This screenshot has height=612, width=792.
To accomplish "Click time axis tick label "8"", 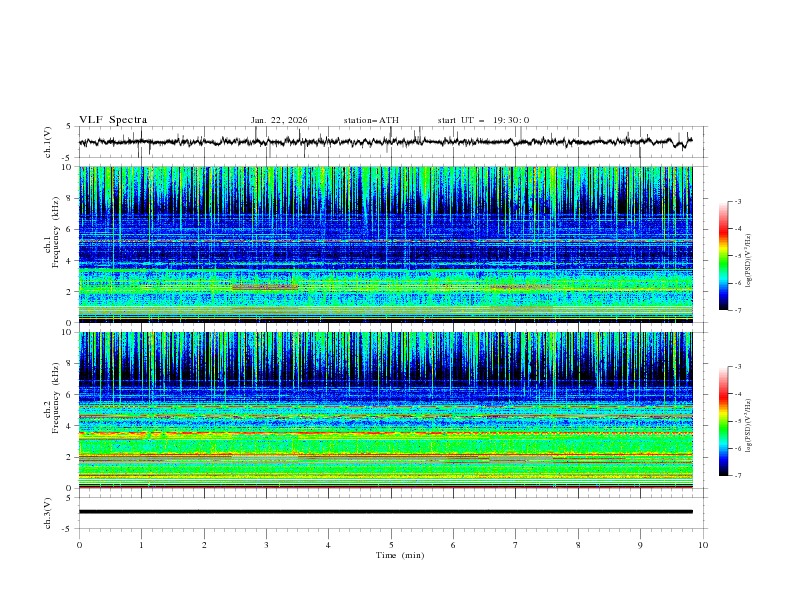I will [x=578, y=545].
